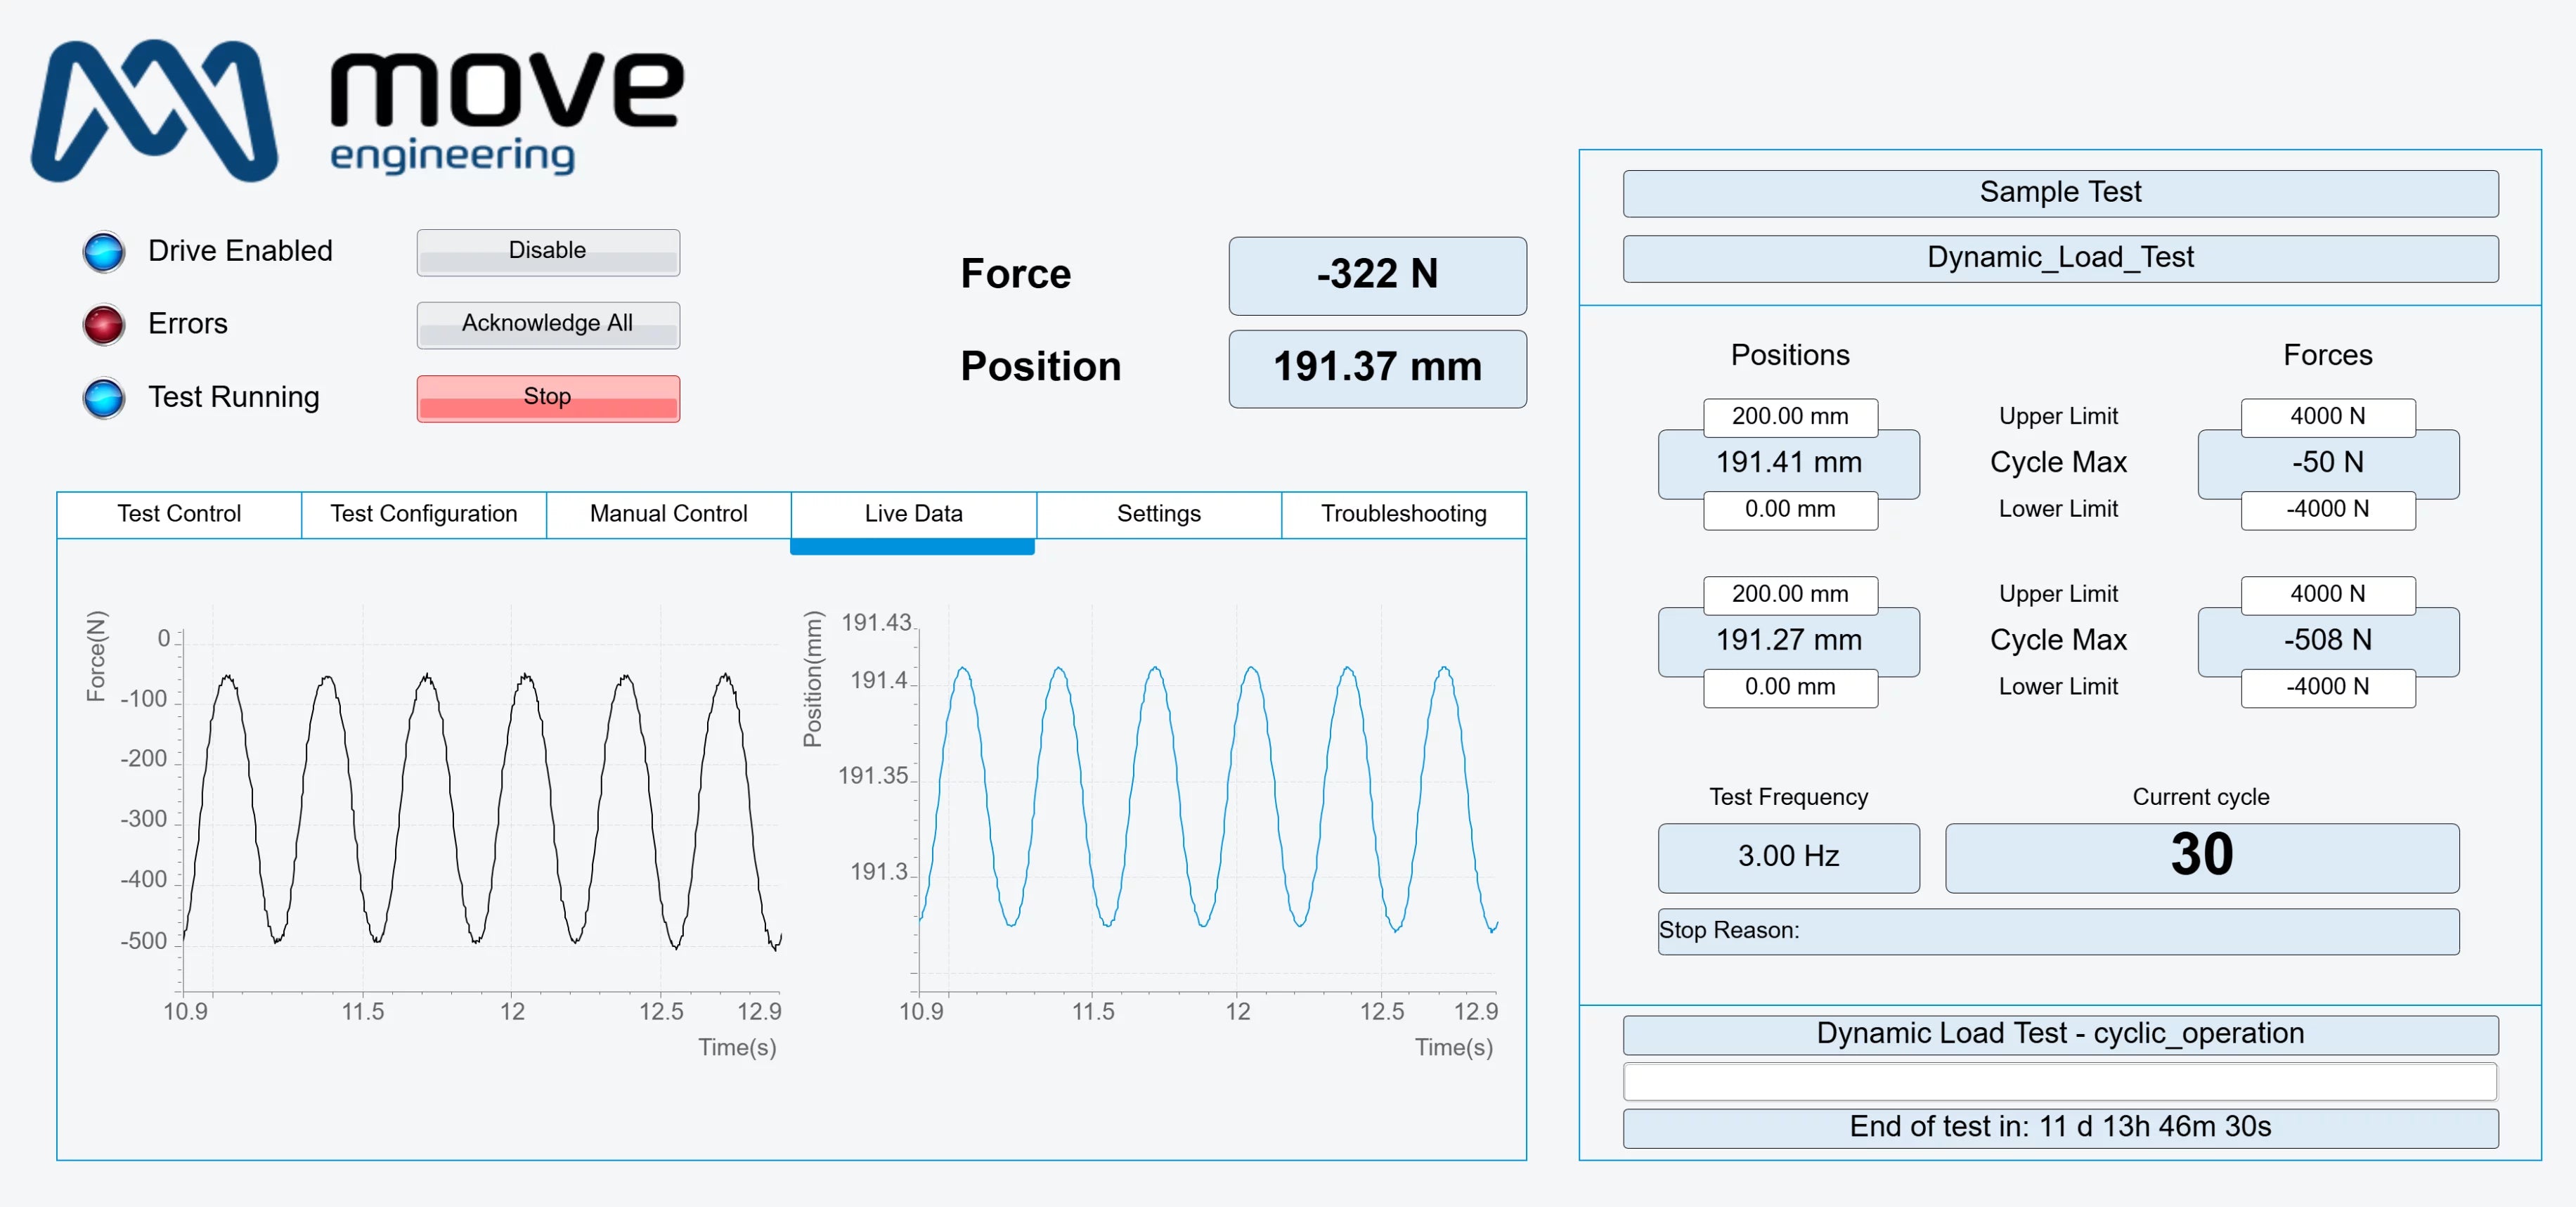
Task: Click the 3.00 Hz test frequency field
Action: [1788, 857]
